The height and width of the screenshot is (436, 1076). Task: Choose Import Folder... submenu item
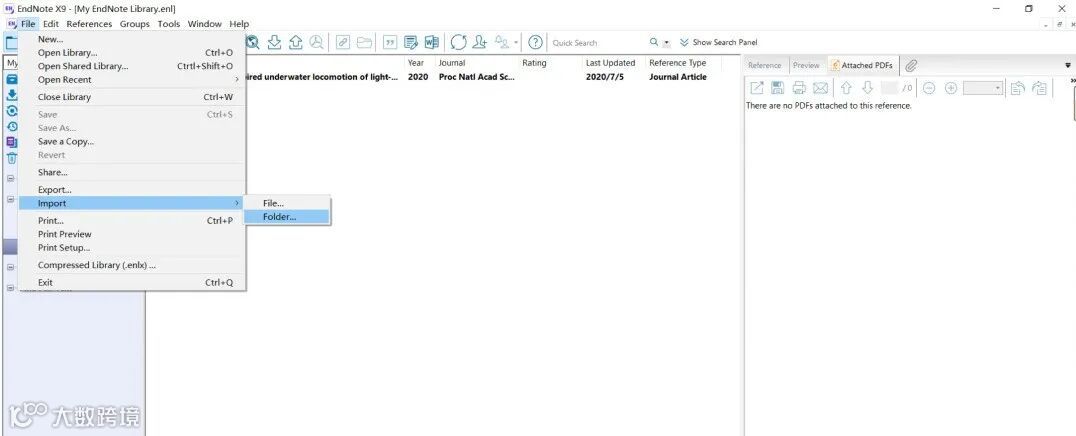[x=287, y=217]
